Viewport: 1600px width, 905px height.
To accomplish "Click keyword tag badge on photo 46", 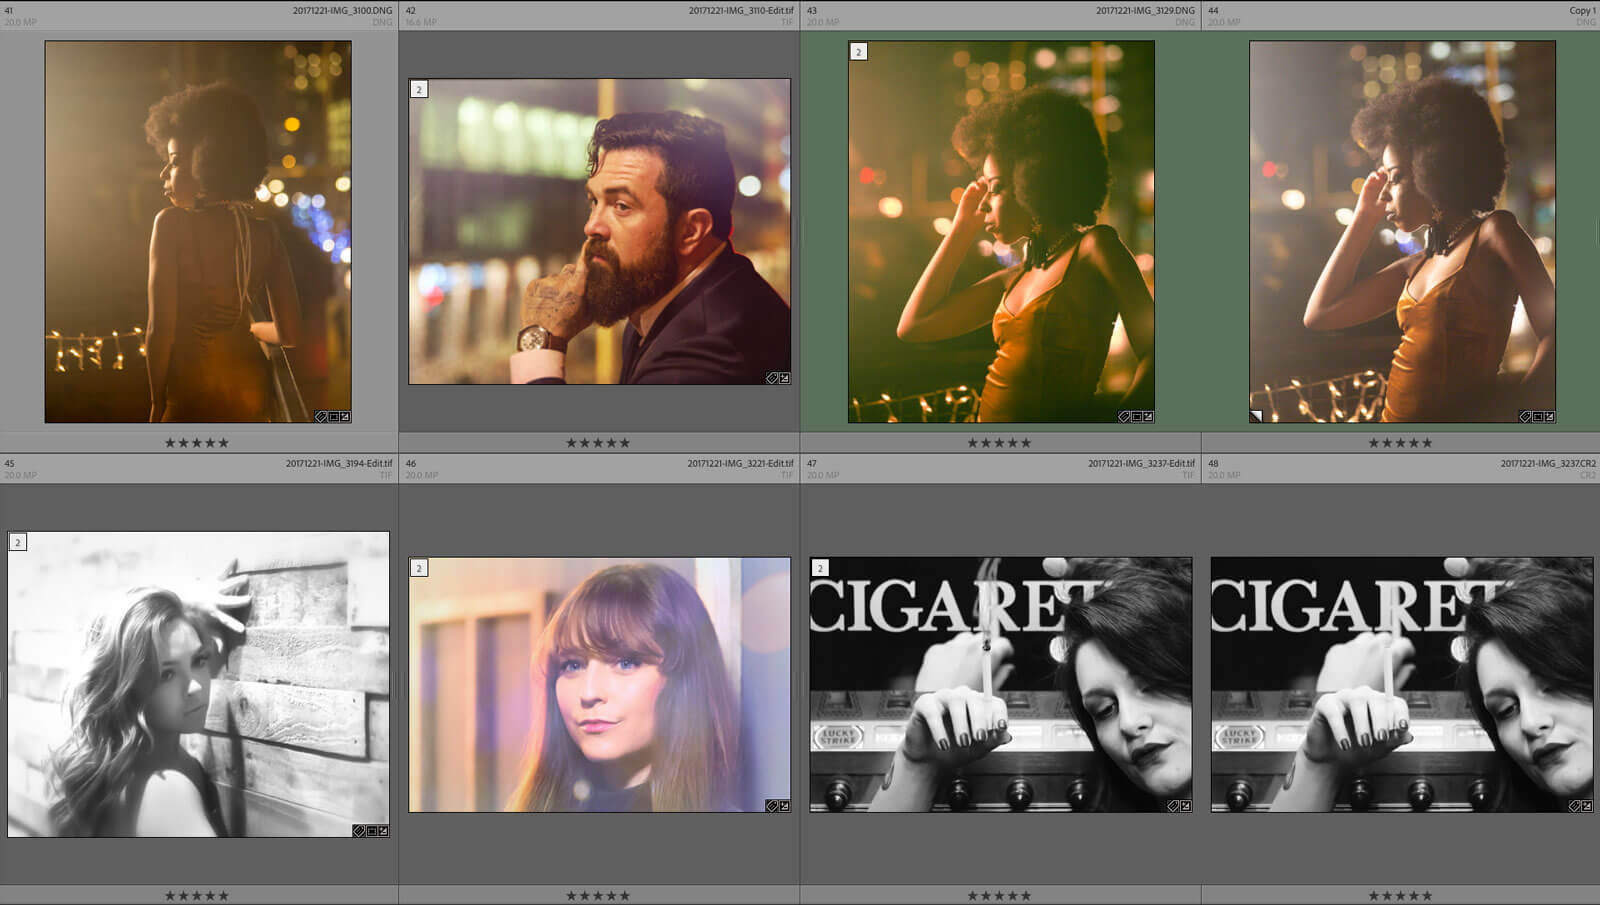I will pos(772,806).
